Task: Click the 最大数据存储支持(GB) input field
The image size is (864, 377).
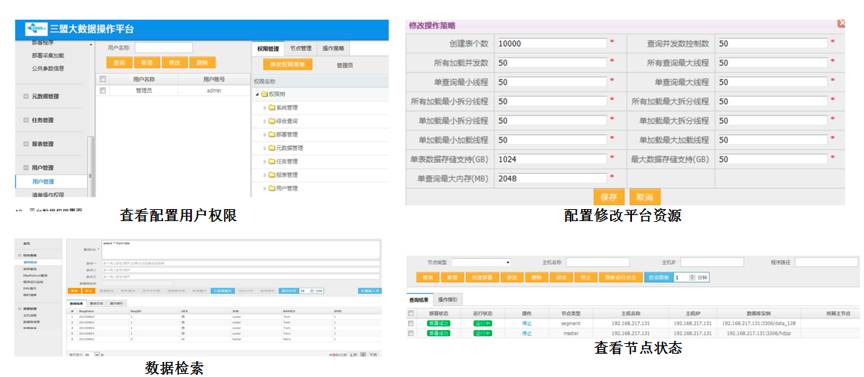Action: click(773, 159)
